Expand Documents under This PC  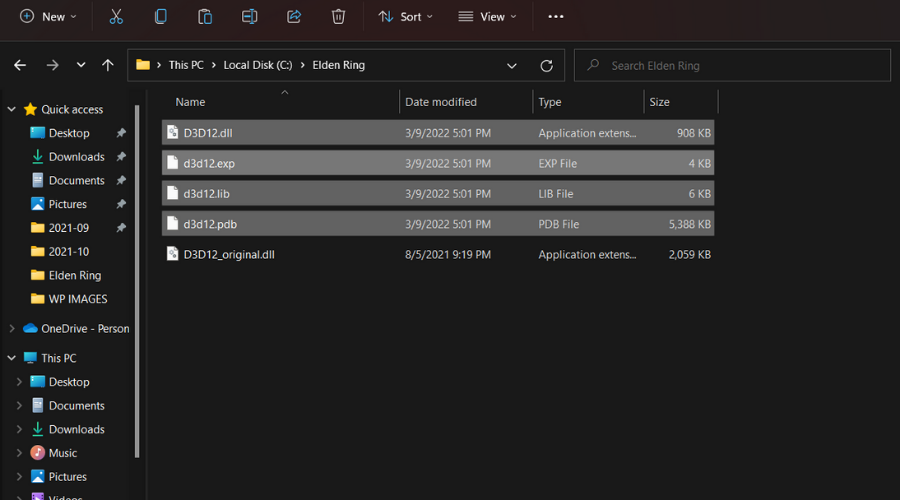tap(19, 405)
